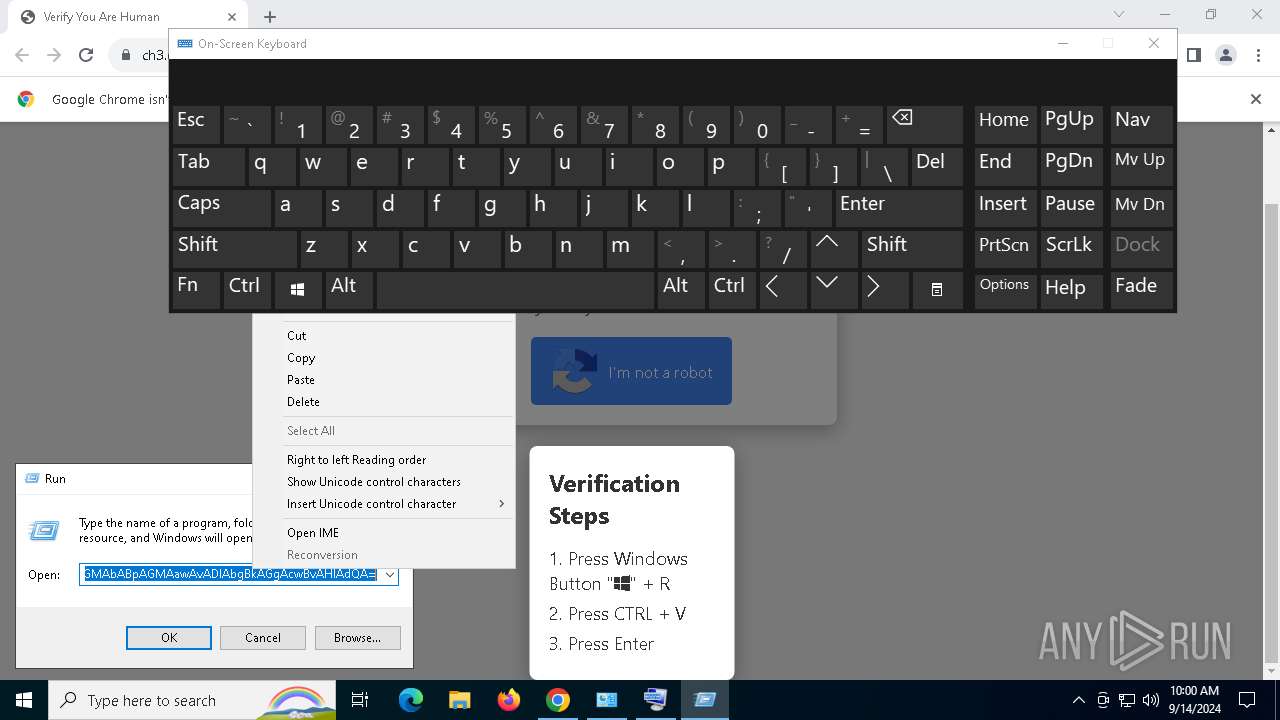This screenshot has height=720, width=1280.
Task: Click the context menu key on keyboard
Action: click(937, 290)
